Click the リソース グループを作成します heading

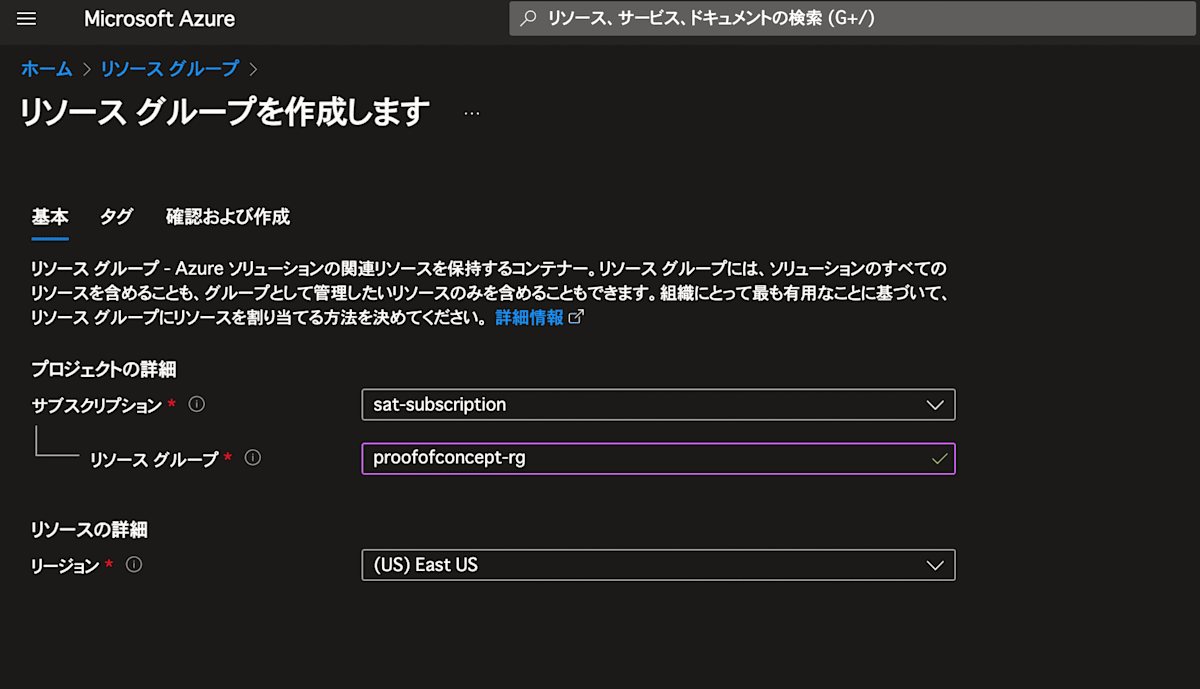[x=225, y=112]
